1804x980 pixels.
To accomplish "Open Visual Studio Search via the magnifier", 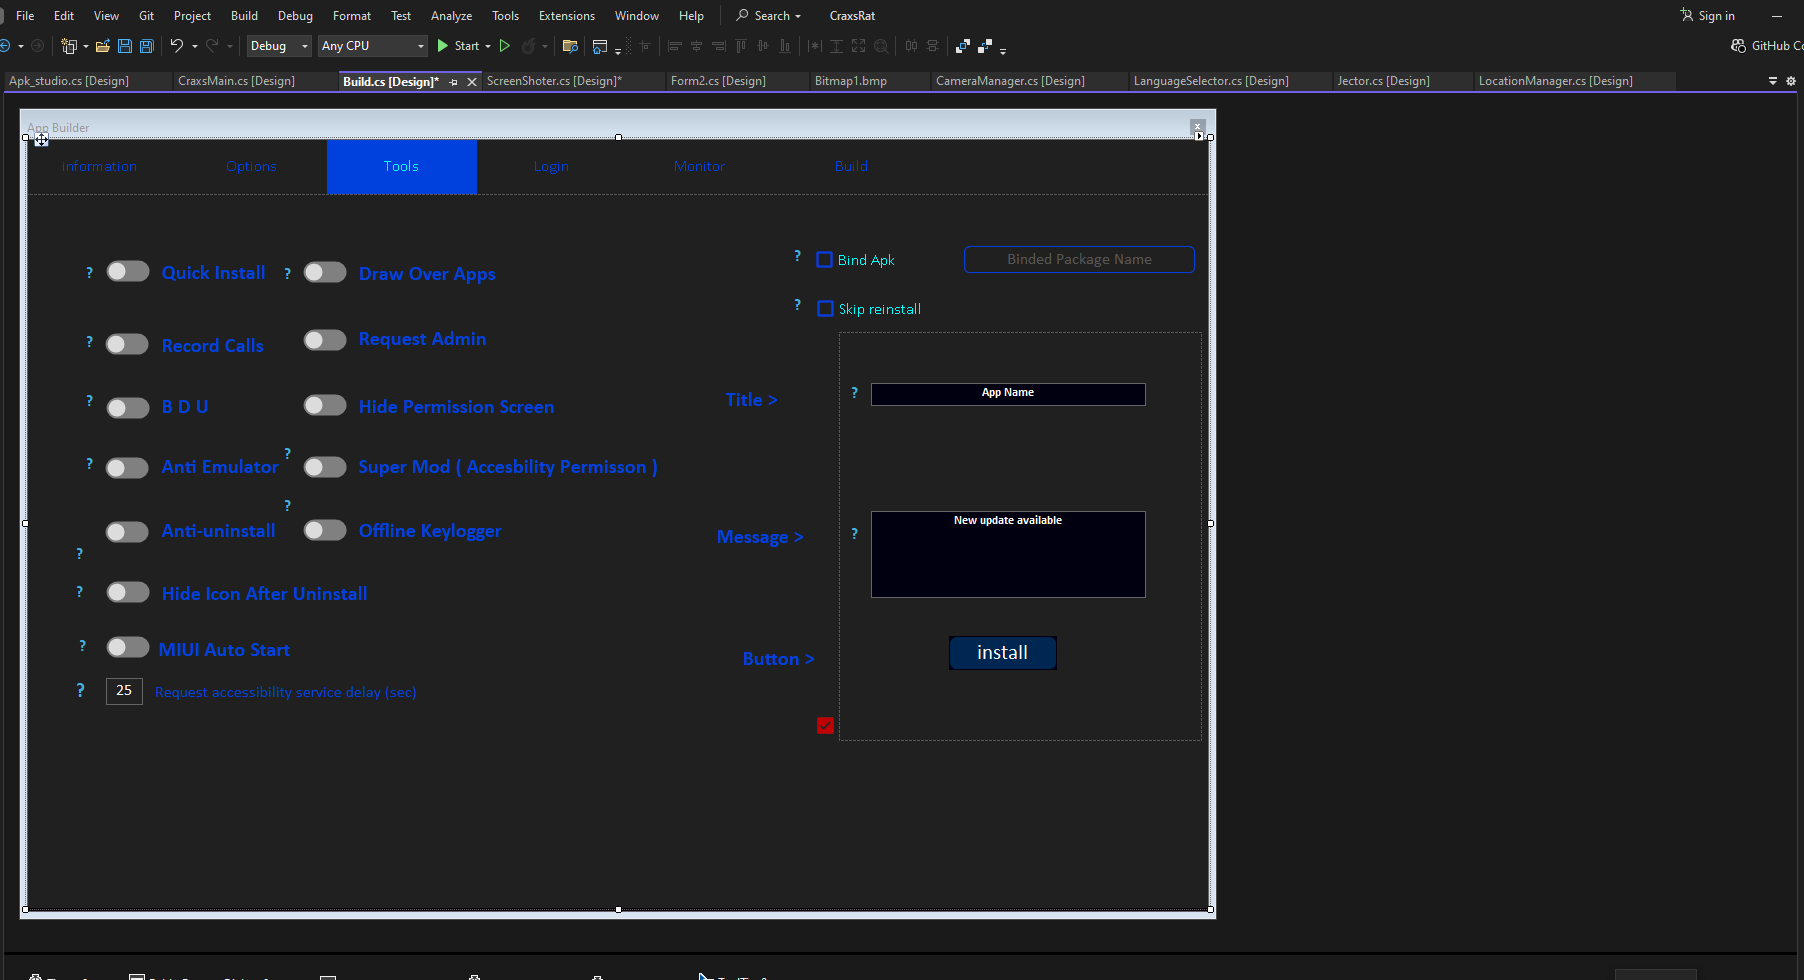I will (x=740, y=15).
